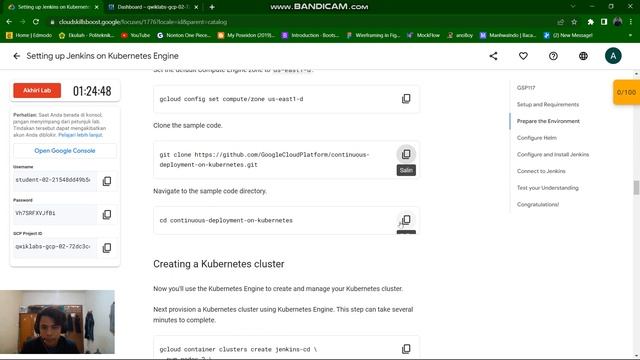Screen dimensions: 640x360
Task: Jump to Prepare the Environment section
Action: 548,121
